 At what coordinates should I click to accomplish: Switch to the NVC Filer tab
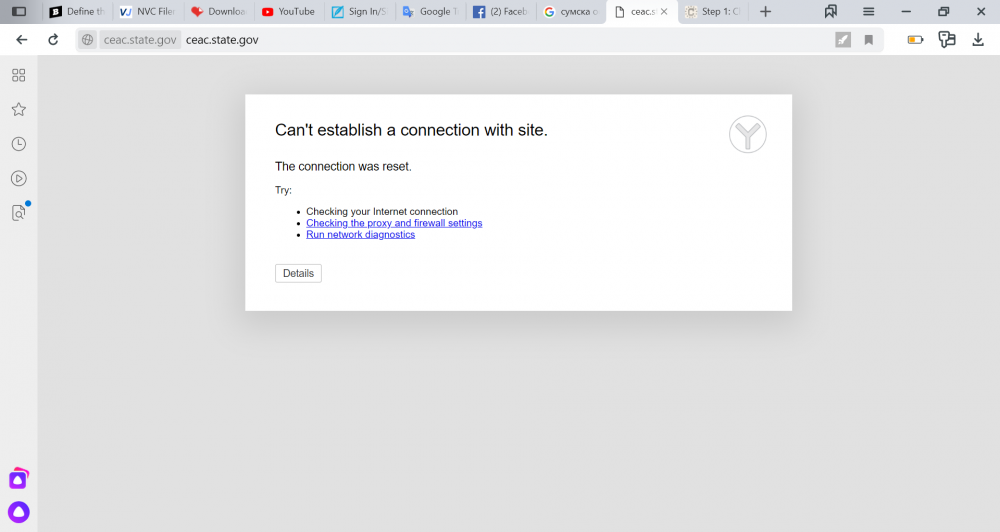coord(146,12)
